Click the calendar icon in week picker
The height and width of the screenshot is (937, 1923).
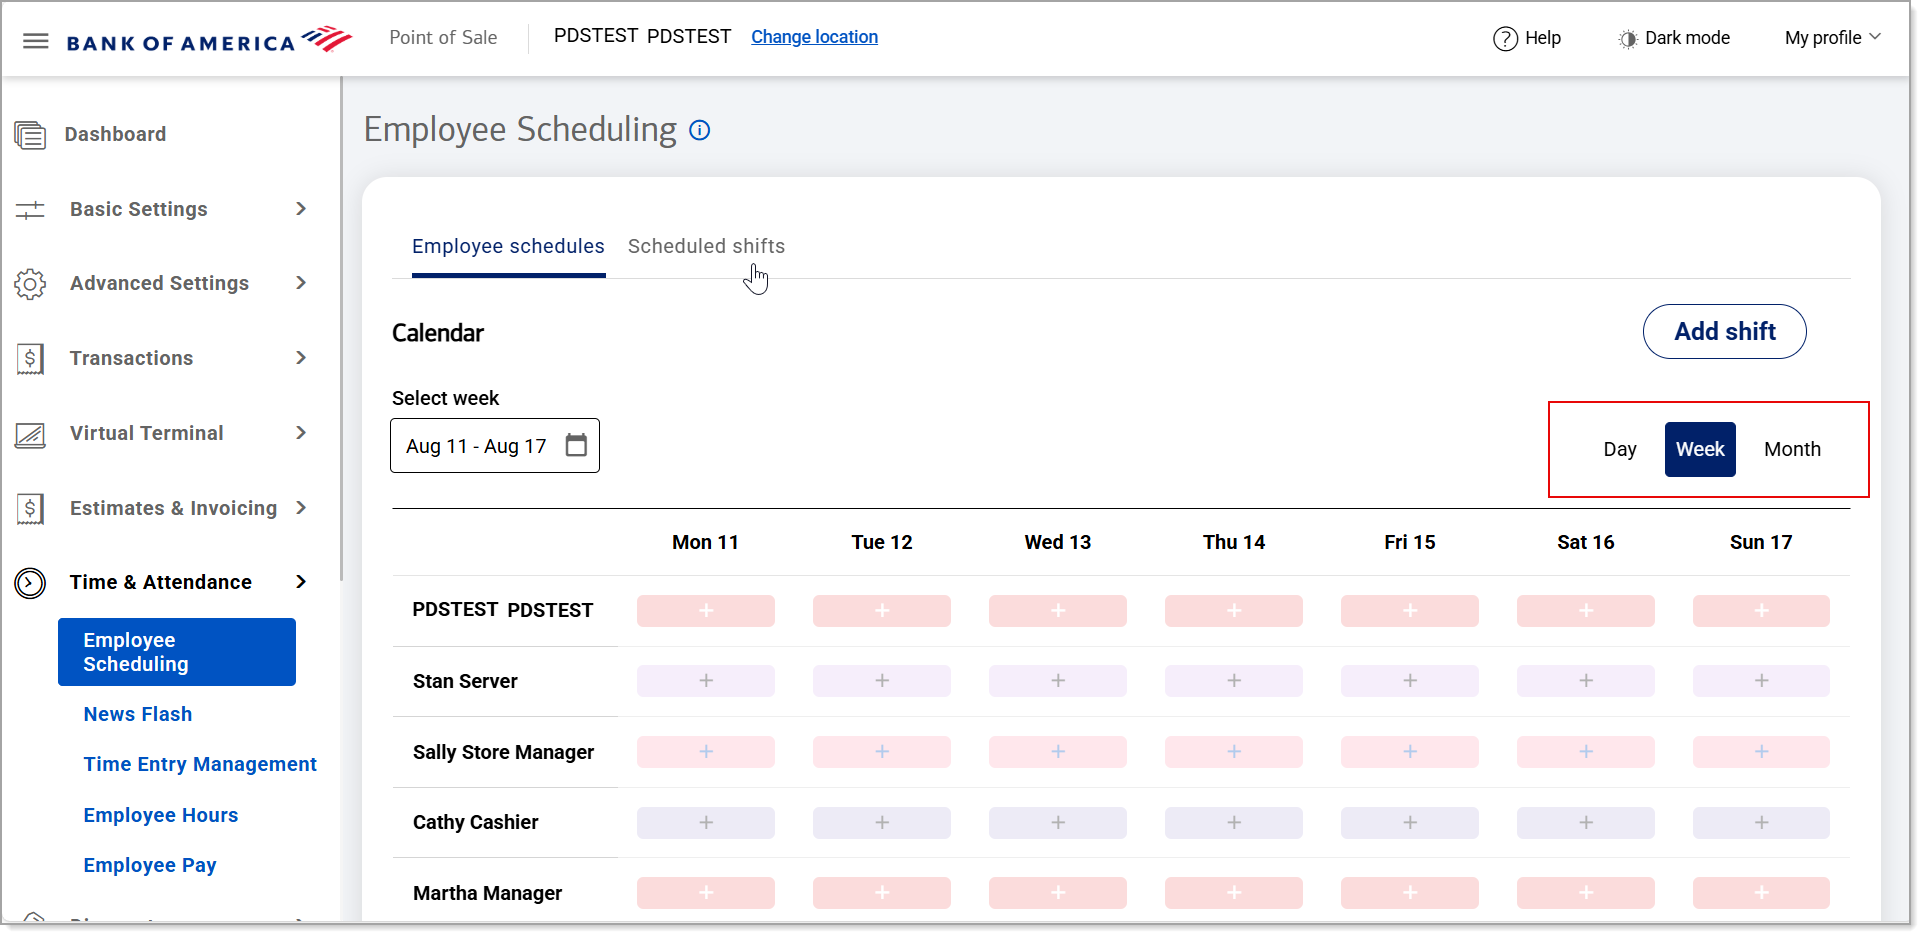tap(576, 445)
